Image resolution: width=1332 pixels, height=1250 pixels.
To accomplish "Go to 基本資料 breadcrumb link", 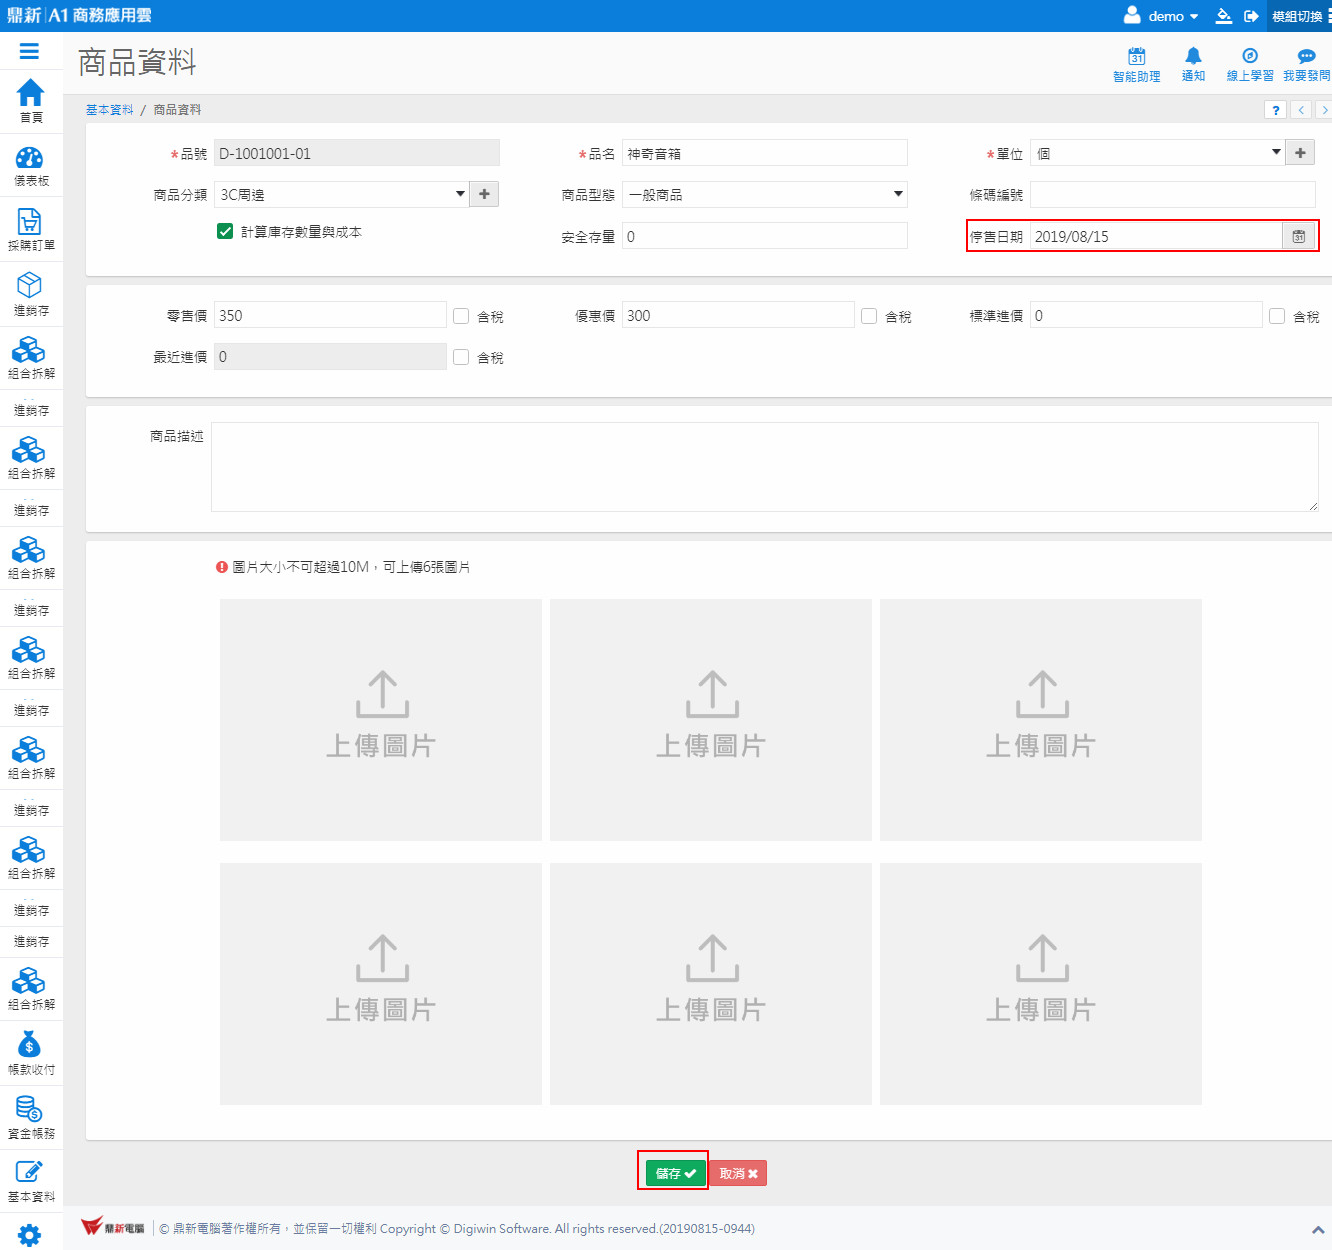I will click(109, 110).
